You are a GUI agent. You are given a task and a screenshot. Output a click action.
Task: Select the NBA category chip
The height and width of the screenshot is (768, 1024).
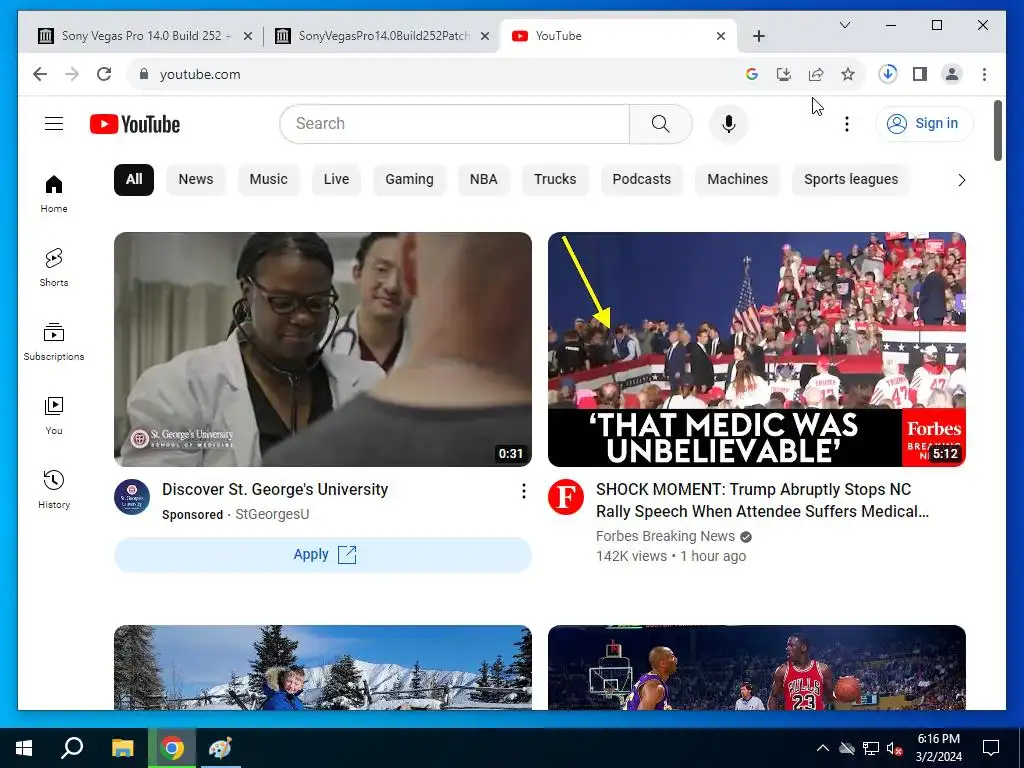click(484, 180)
